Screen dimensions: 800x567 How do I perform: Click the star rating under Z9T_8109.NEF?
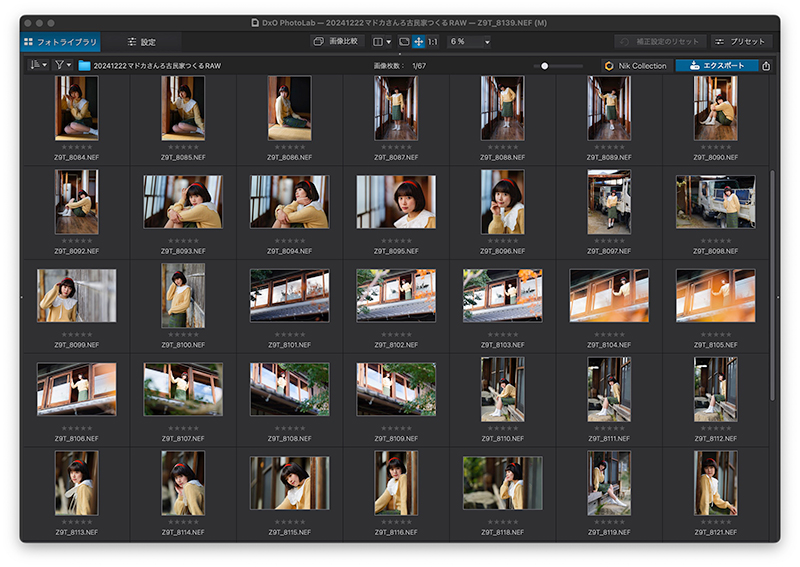point(396,428)
